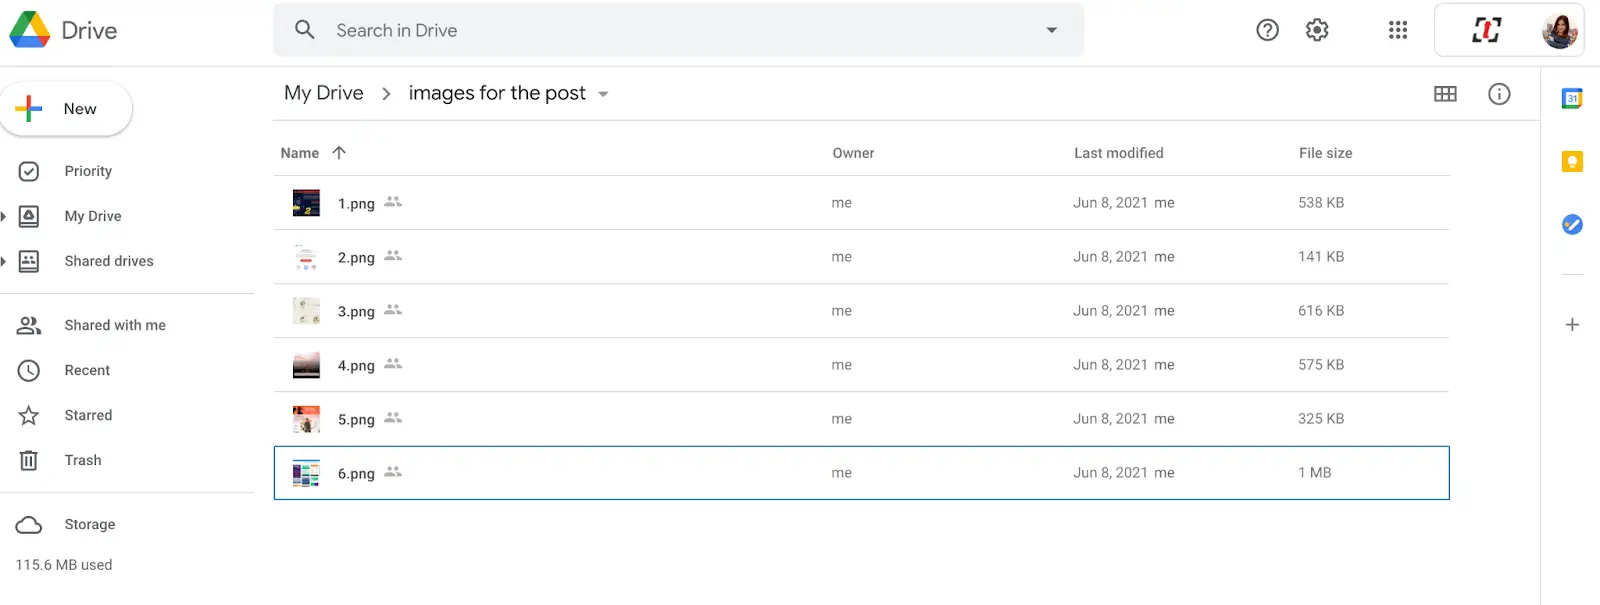This screenshot has width=1600, height=605.
Task: Click the Shared with me people icon
Action: (29, 325)
